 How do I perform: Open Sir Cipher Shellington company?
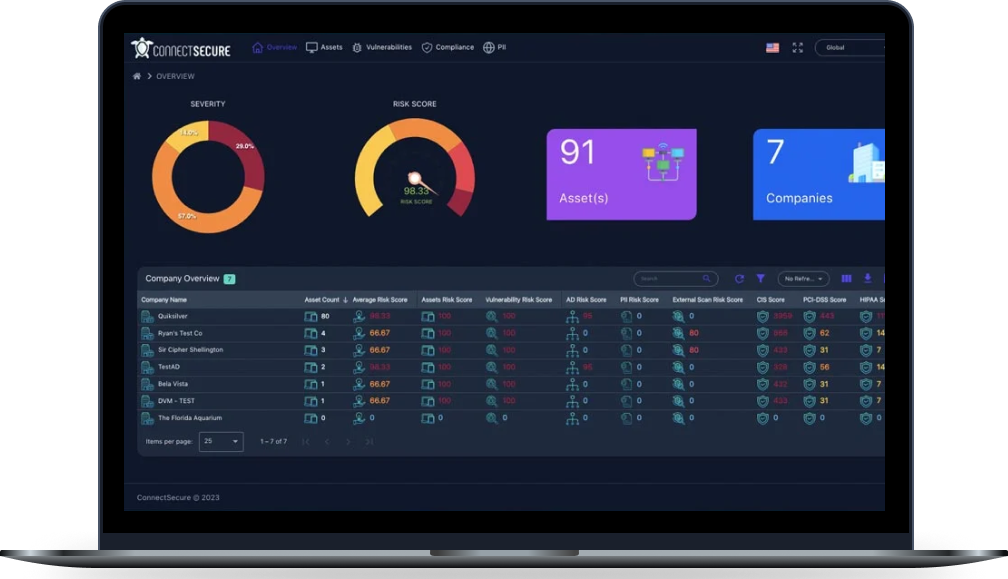(511, 350)
